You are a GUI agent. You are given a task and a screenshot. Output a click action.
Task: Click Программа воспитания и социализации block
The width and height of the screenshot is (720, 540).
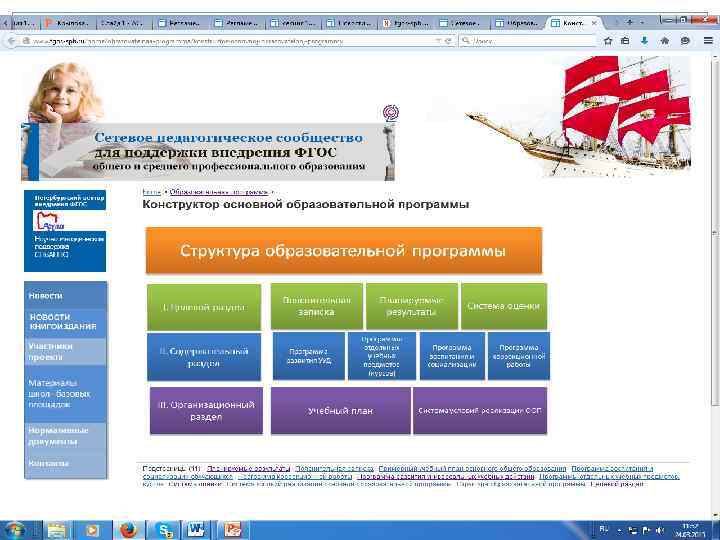click(452, 356)
